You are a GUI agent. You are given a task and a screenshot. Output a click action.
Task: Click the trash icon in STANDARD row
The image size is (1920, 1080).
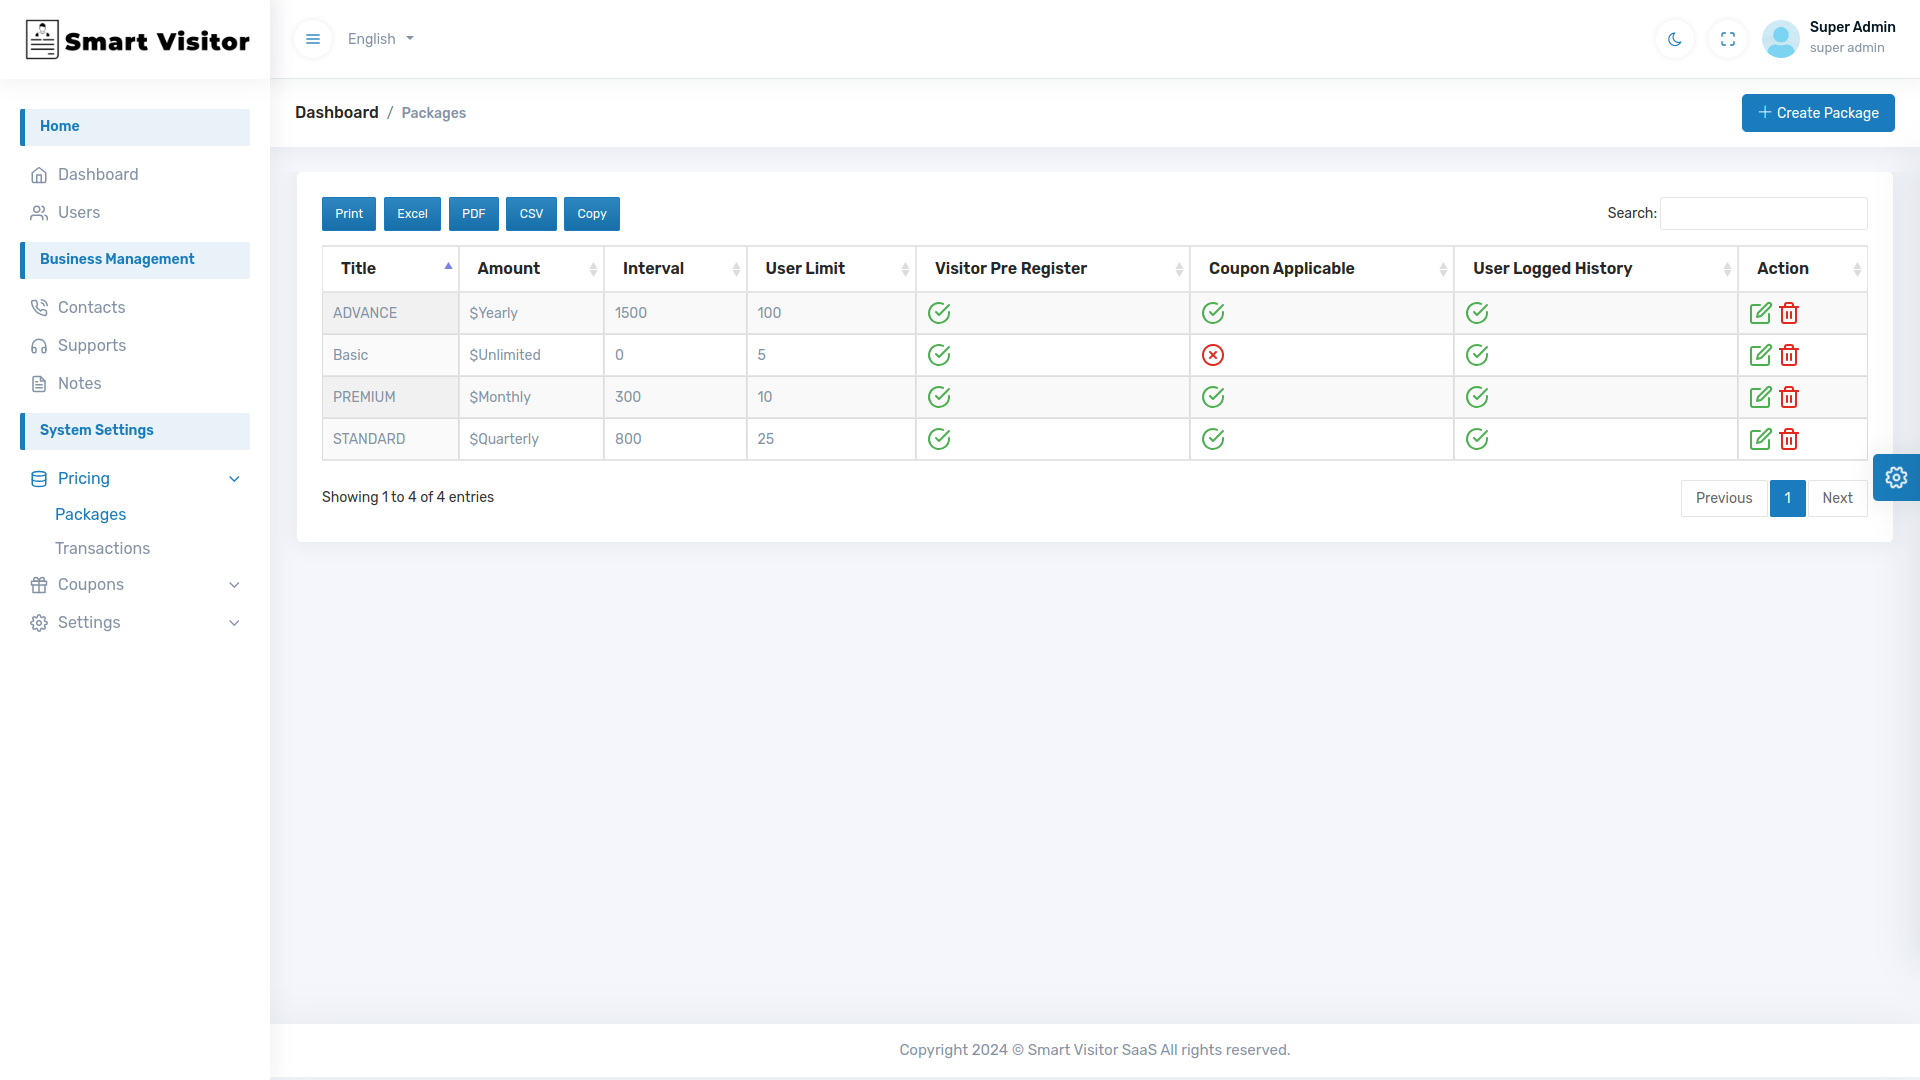pos(1789,439)
